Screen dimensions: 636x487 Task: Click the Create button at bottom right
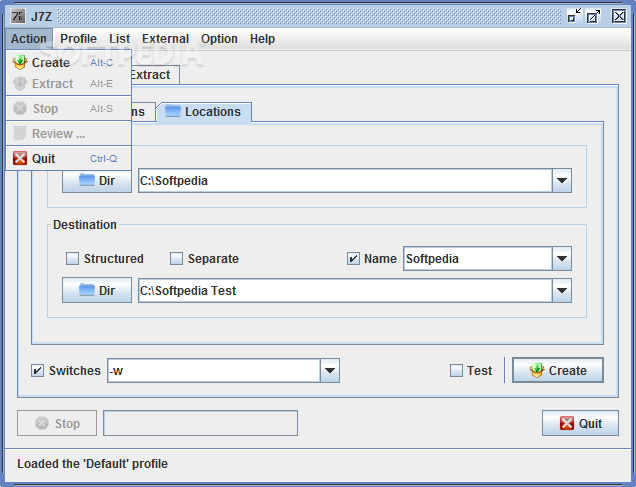coord(558,370)
